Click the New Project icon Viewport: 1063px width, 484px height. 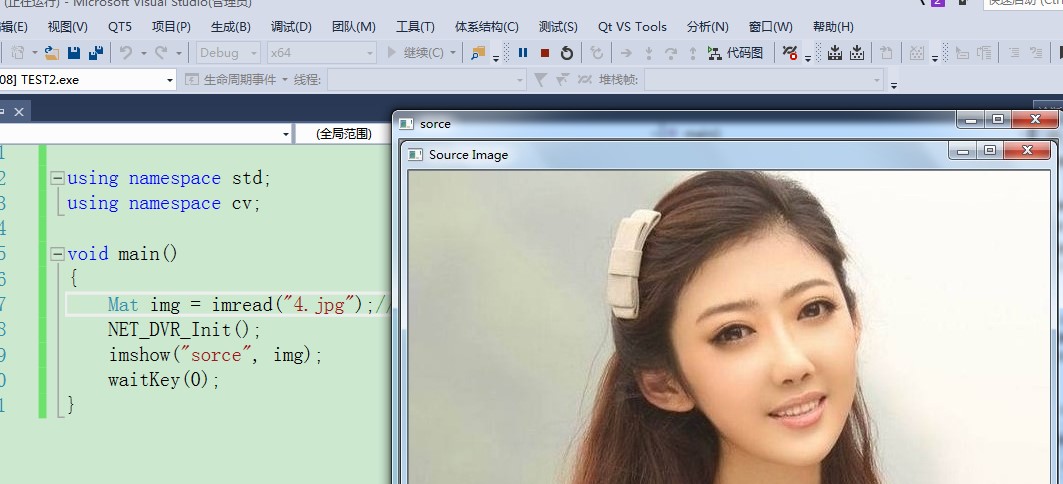coord(18,53)
